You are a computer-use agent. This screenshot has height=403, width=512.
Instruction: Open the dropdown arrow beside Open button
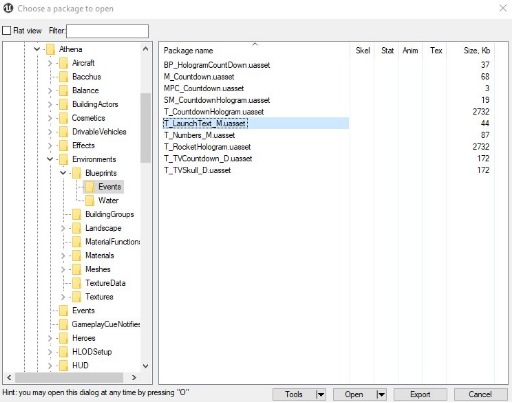(381, 394)
